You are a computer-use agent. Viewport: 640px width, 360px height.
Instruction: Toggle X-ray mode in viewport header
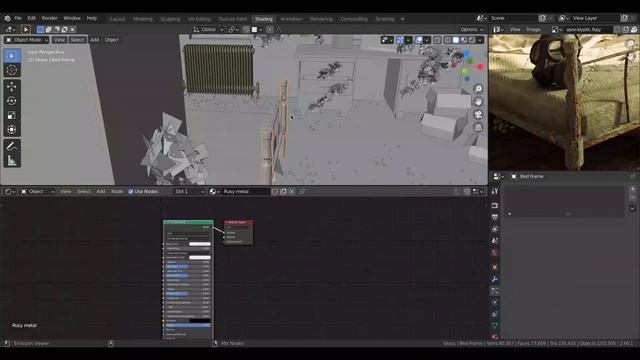pos(437,40)
